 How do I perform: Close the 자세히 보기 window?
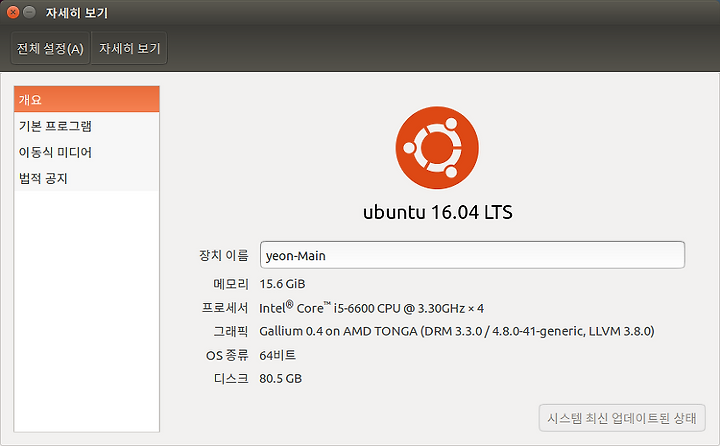[13, 12]
